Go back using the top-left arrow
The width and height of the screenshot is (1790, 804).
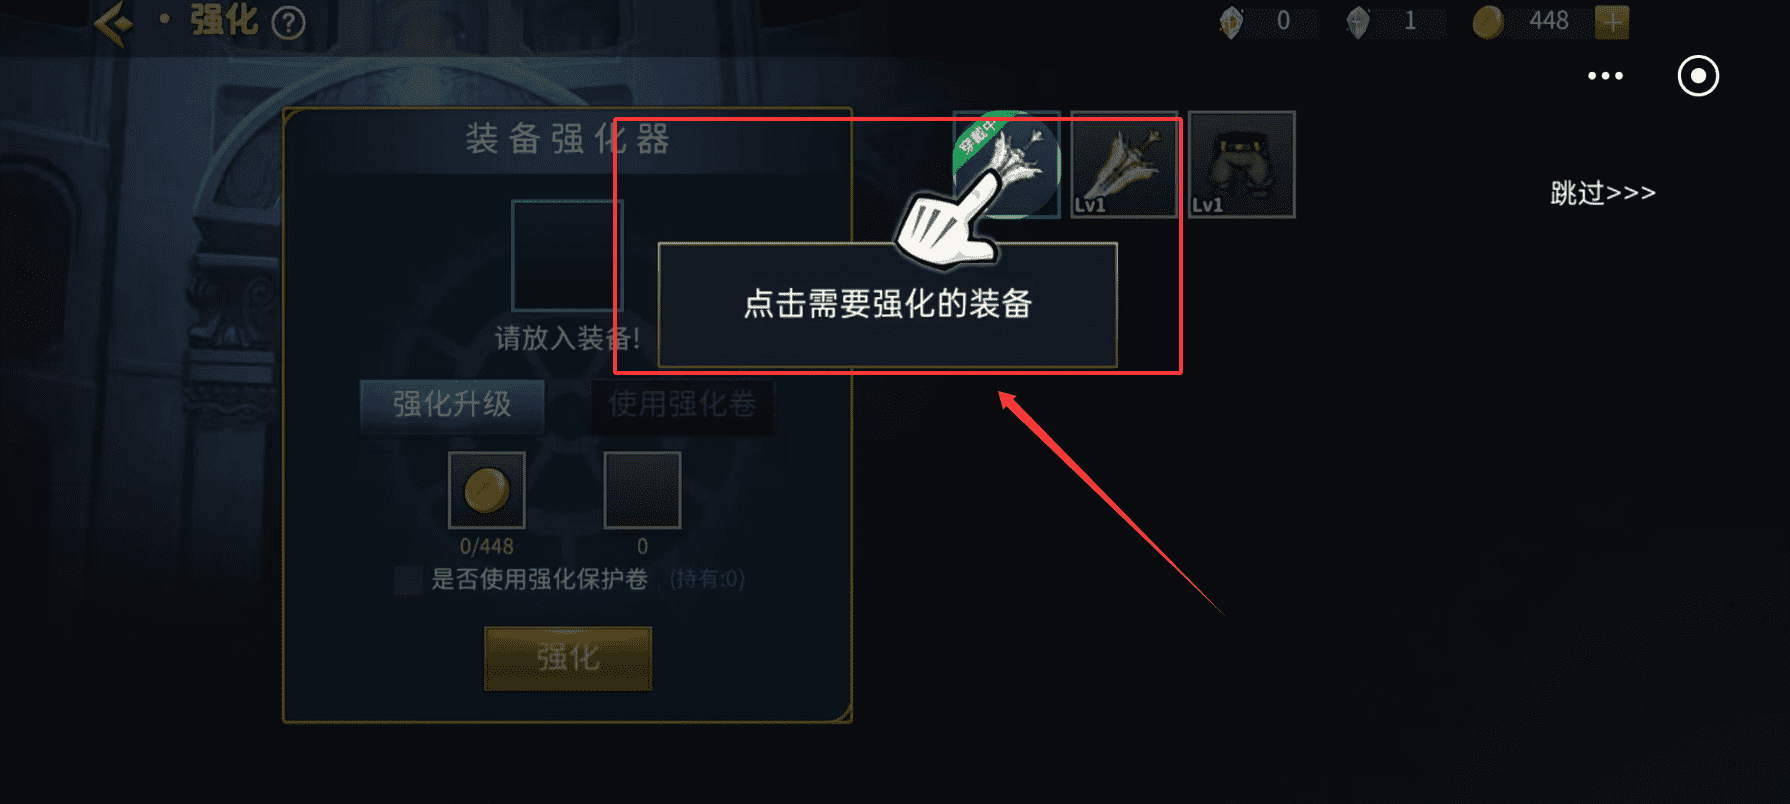pyautogui.click(x=114, y=22)
